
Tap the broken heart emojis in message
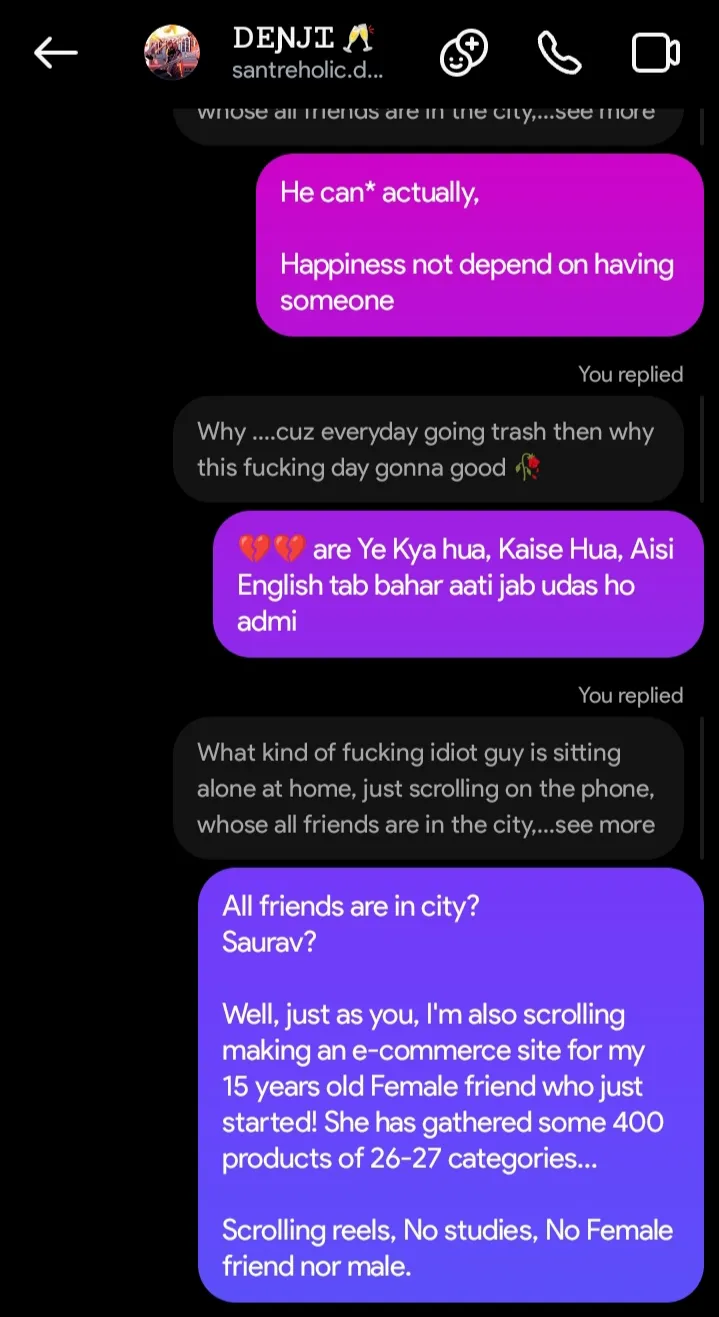[x=271, y=549]
